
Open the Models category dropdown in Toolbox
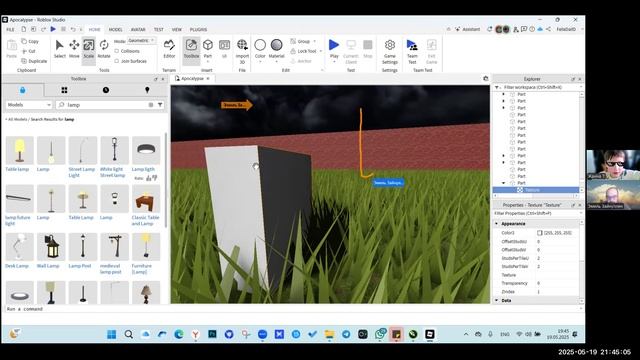coord(29,105)
